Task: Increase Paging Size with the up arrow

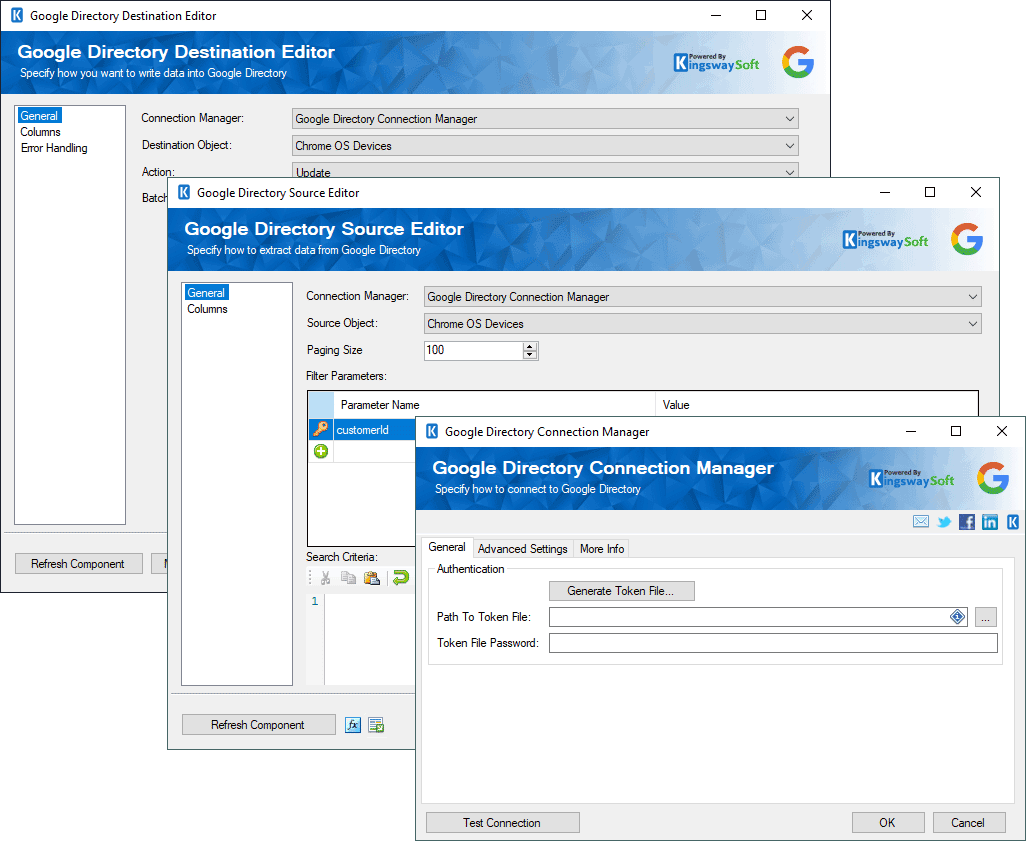Action: point(530,346)
